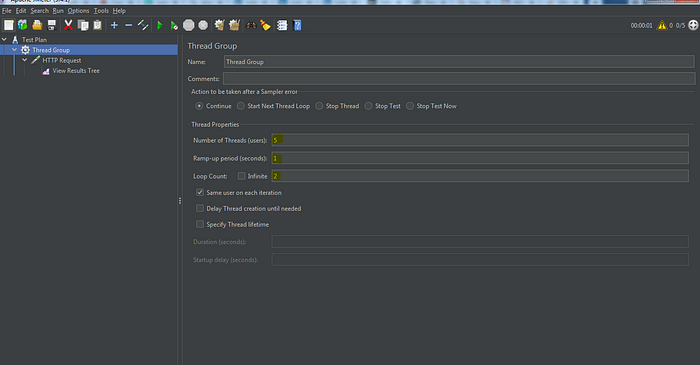Click the Comments input field

[459, 79]
